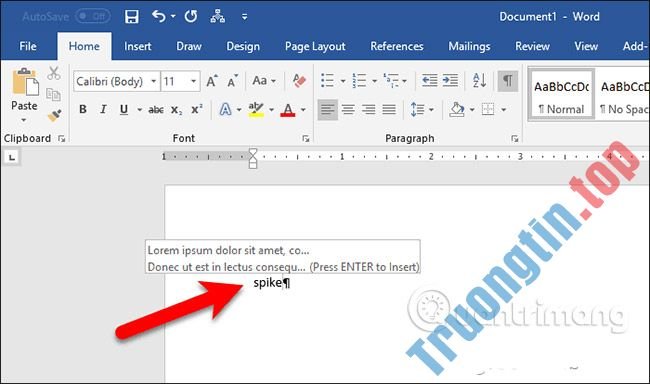Toggle superscript formatting
The height and width of the screenshot is (384, 650).
196,109
